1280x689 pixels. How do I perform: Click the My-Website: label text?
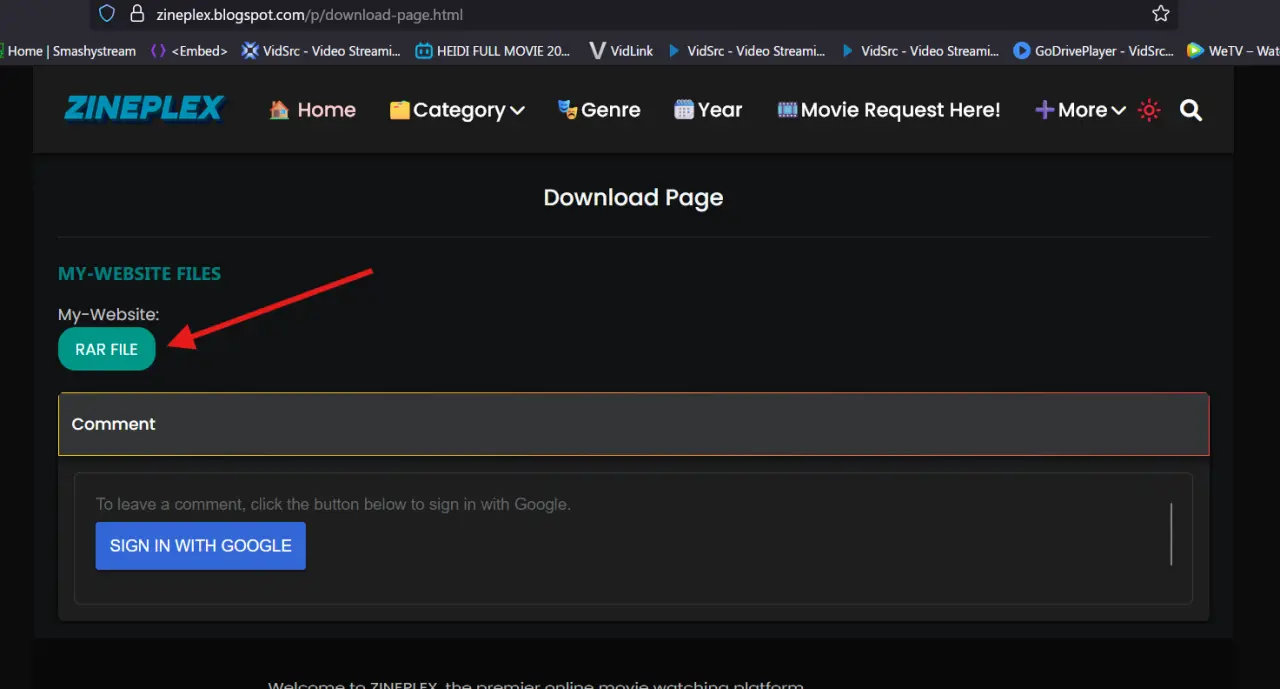[108, 314]
